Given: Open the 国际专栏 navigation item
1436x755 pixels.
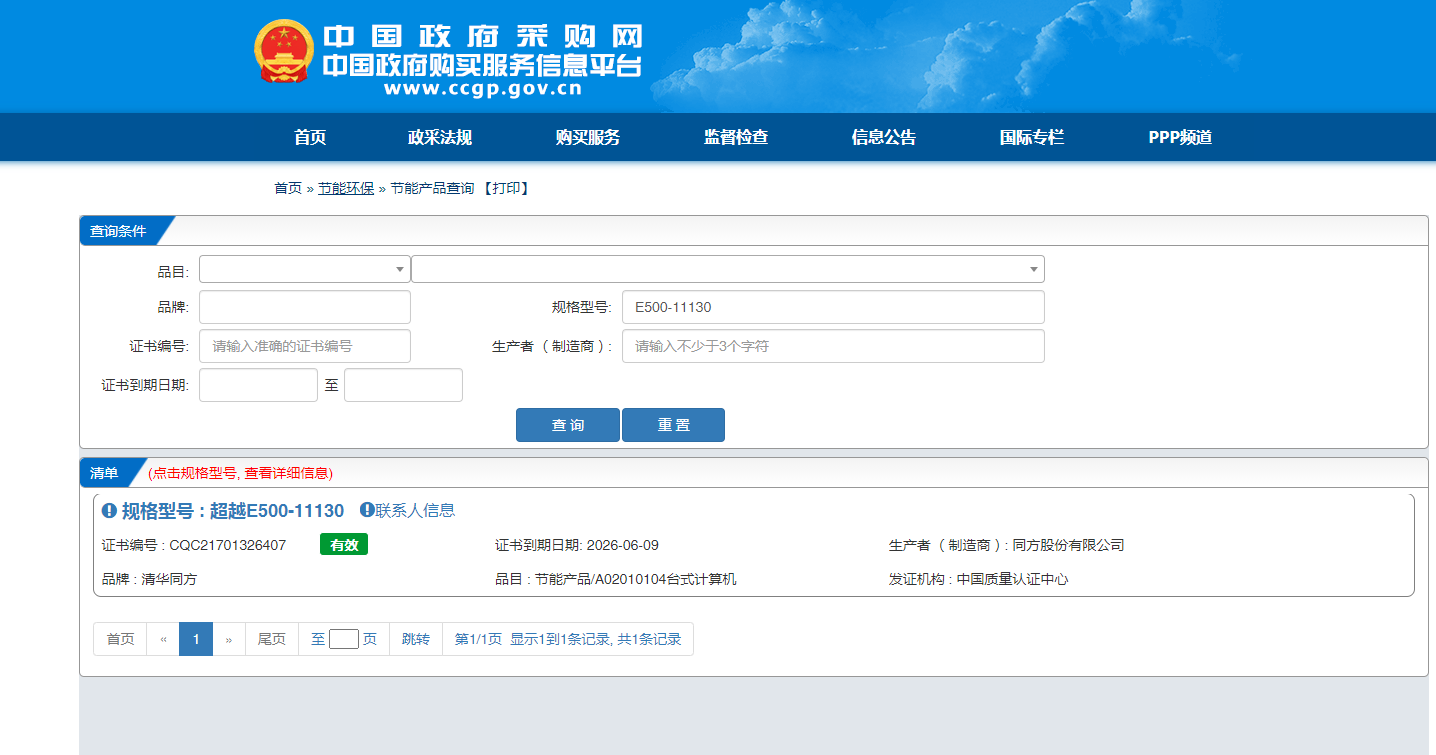Looking at the screenshot, I should [1032, 138].
